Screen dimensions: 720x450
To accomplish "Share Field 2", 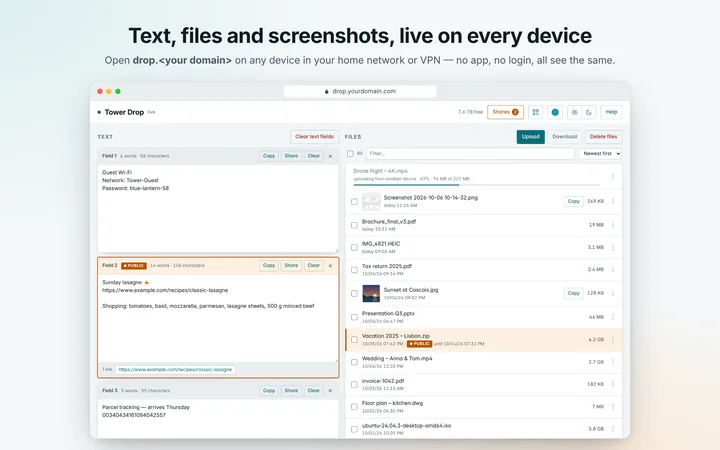I will 291,265.
